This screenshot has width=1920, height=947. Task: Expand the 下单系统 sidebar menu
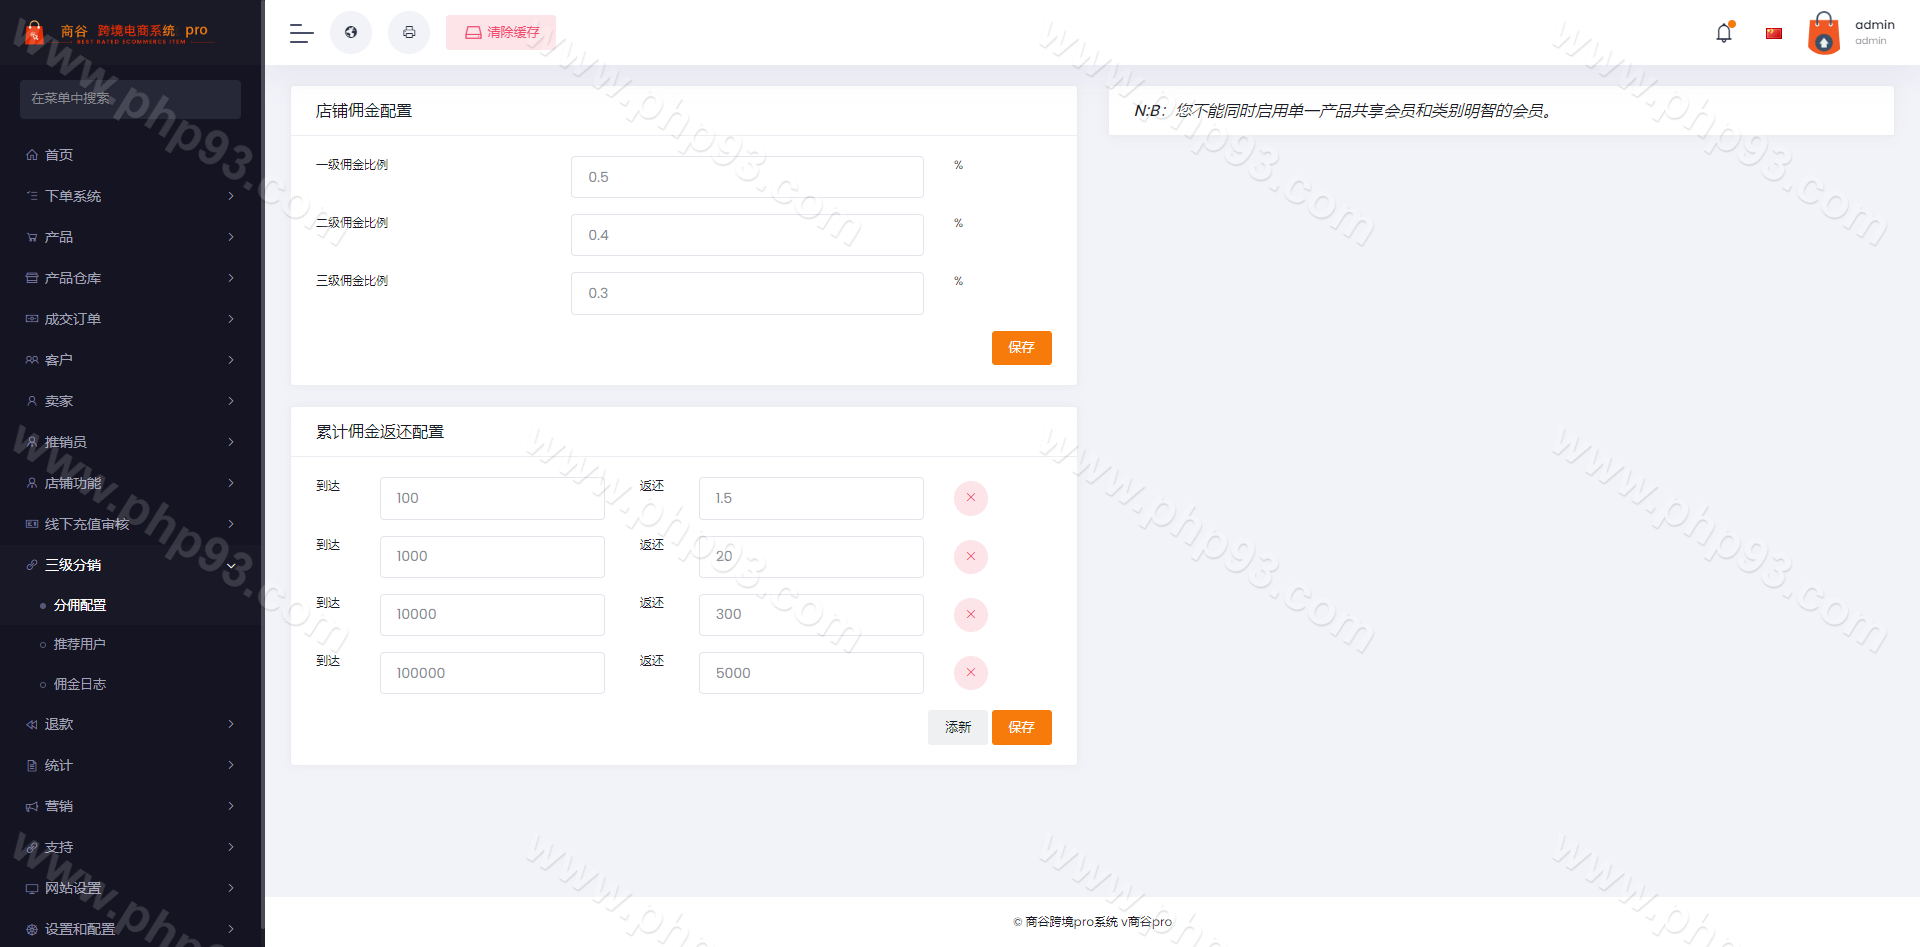pyautogui.click(x=130, y=196)
